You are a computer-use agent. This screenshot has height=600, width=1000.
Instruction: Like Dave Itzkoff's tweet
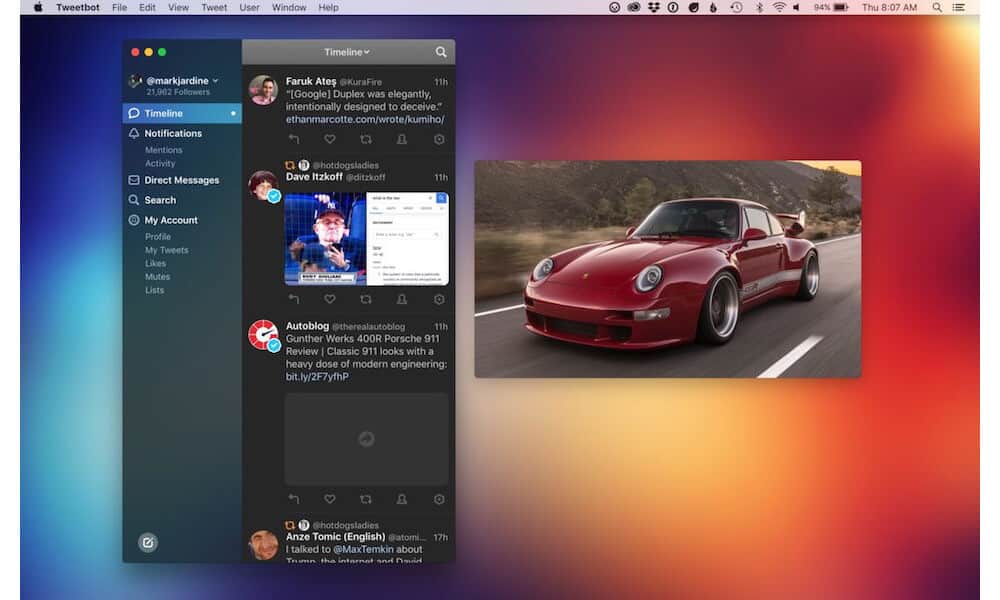click(x=330, y=299)
